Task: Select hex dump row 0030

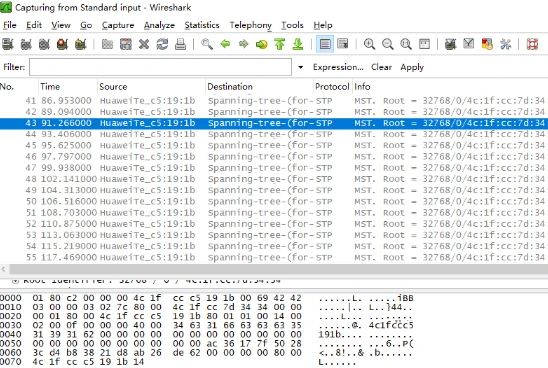Action: tap(206, 325)
